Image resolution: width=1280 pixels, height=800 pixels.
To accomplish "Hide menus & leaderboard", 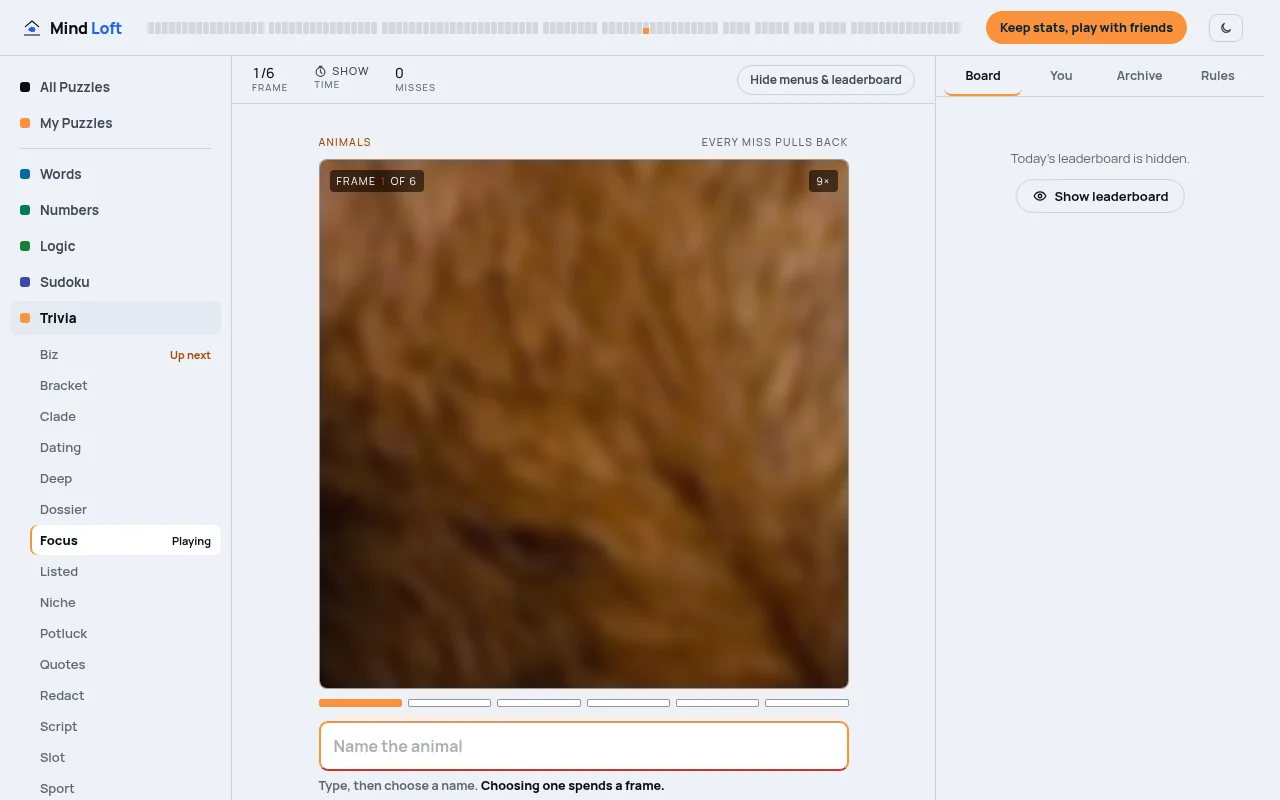I will coord(826,80).
